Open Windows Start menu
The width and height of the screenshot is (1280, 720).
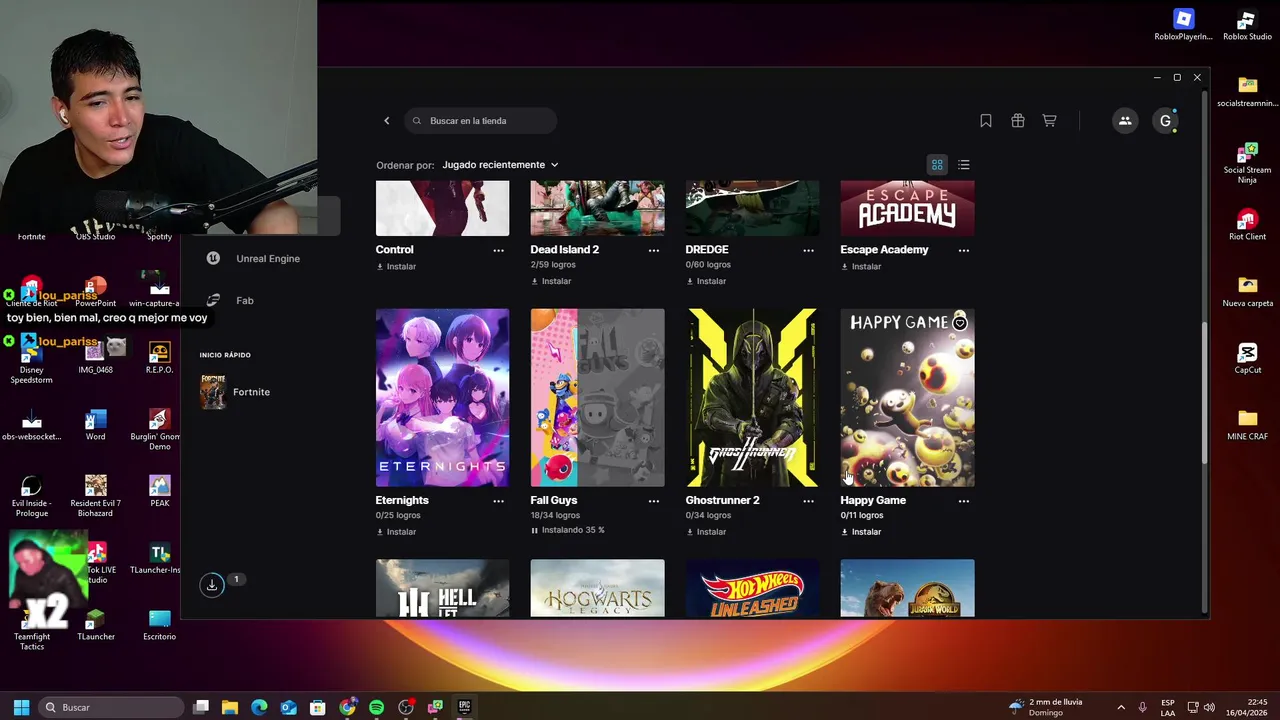(x=21, y=707)
